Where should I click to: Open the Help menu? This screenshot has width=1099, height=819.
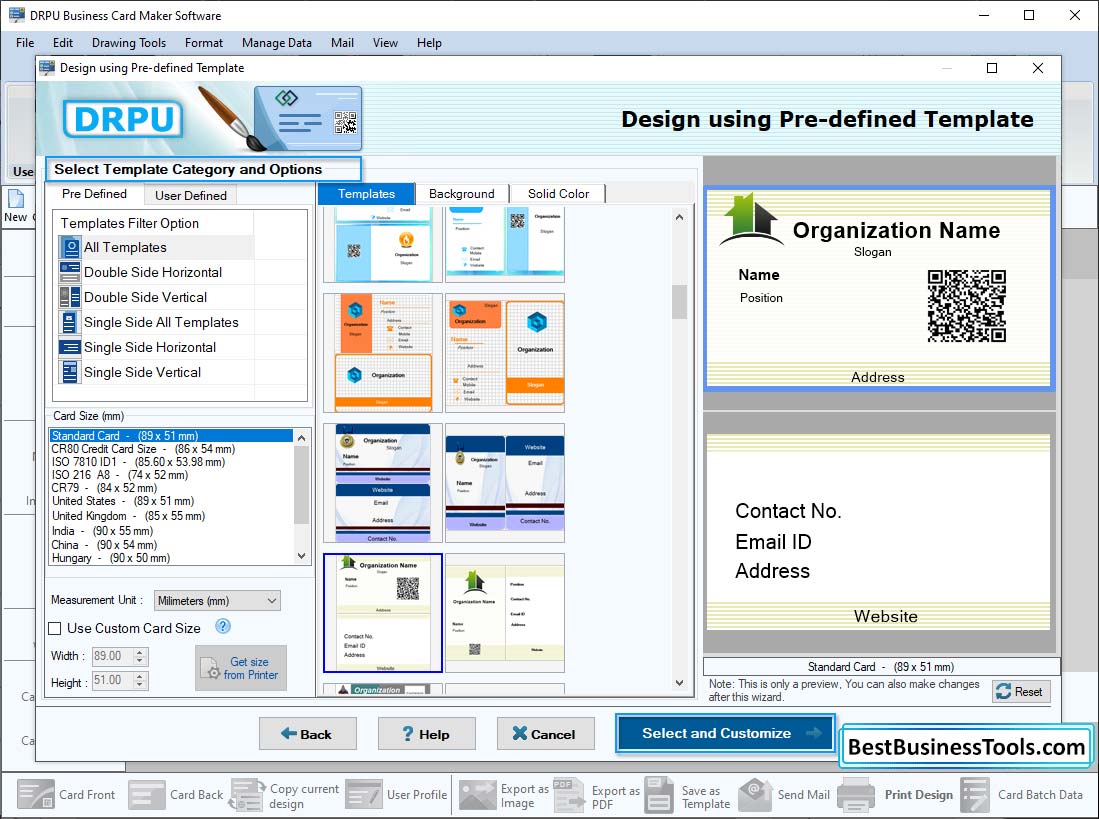point(429,43)
